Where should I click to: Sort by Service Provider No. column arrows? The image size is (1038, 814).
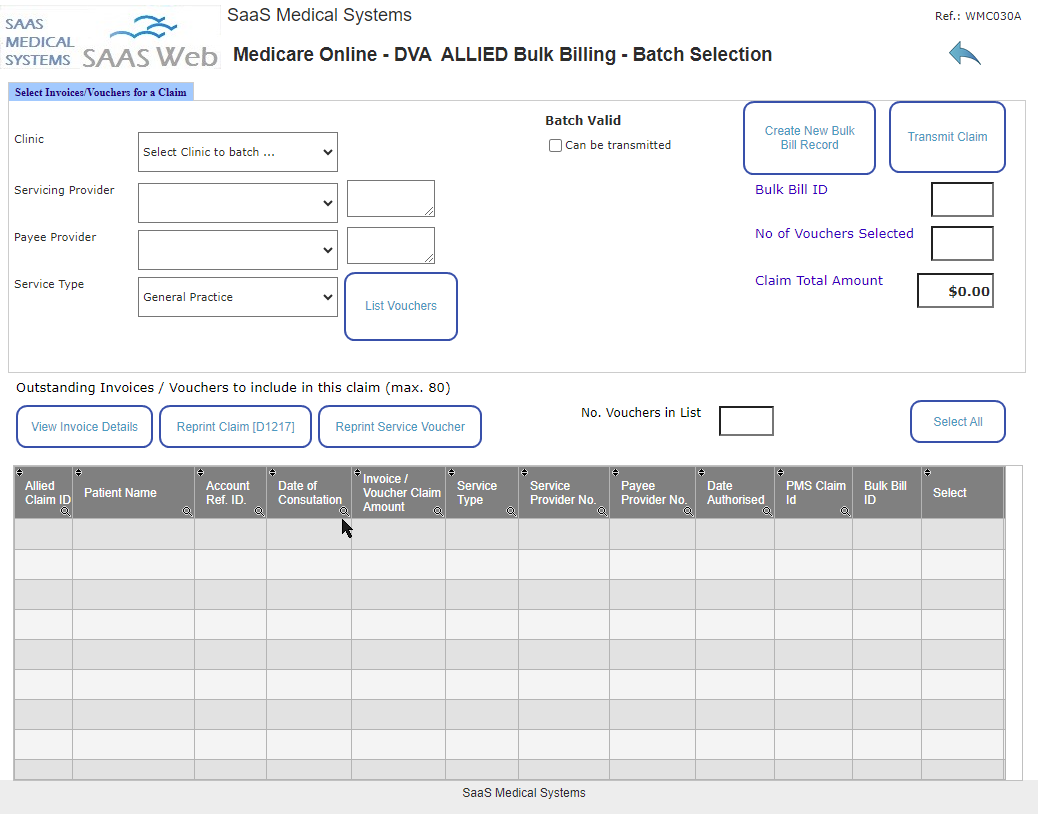coord(524,473)
